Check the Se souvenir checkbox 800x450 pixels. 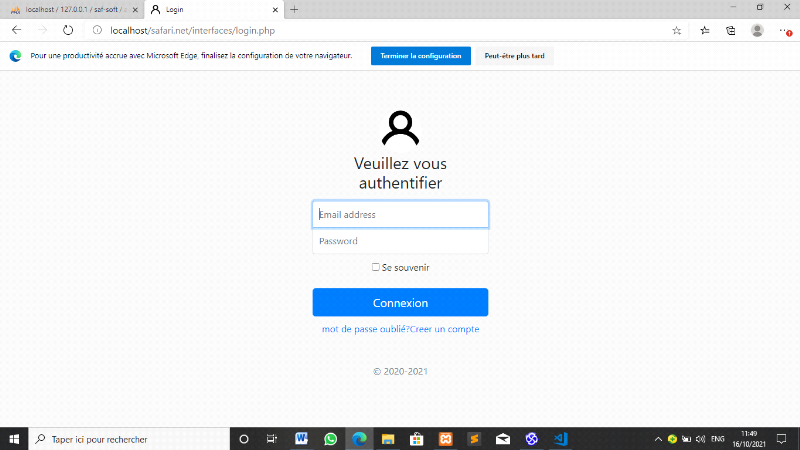(376, 267)
